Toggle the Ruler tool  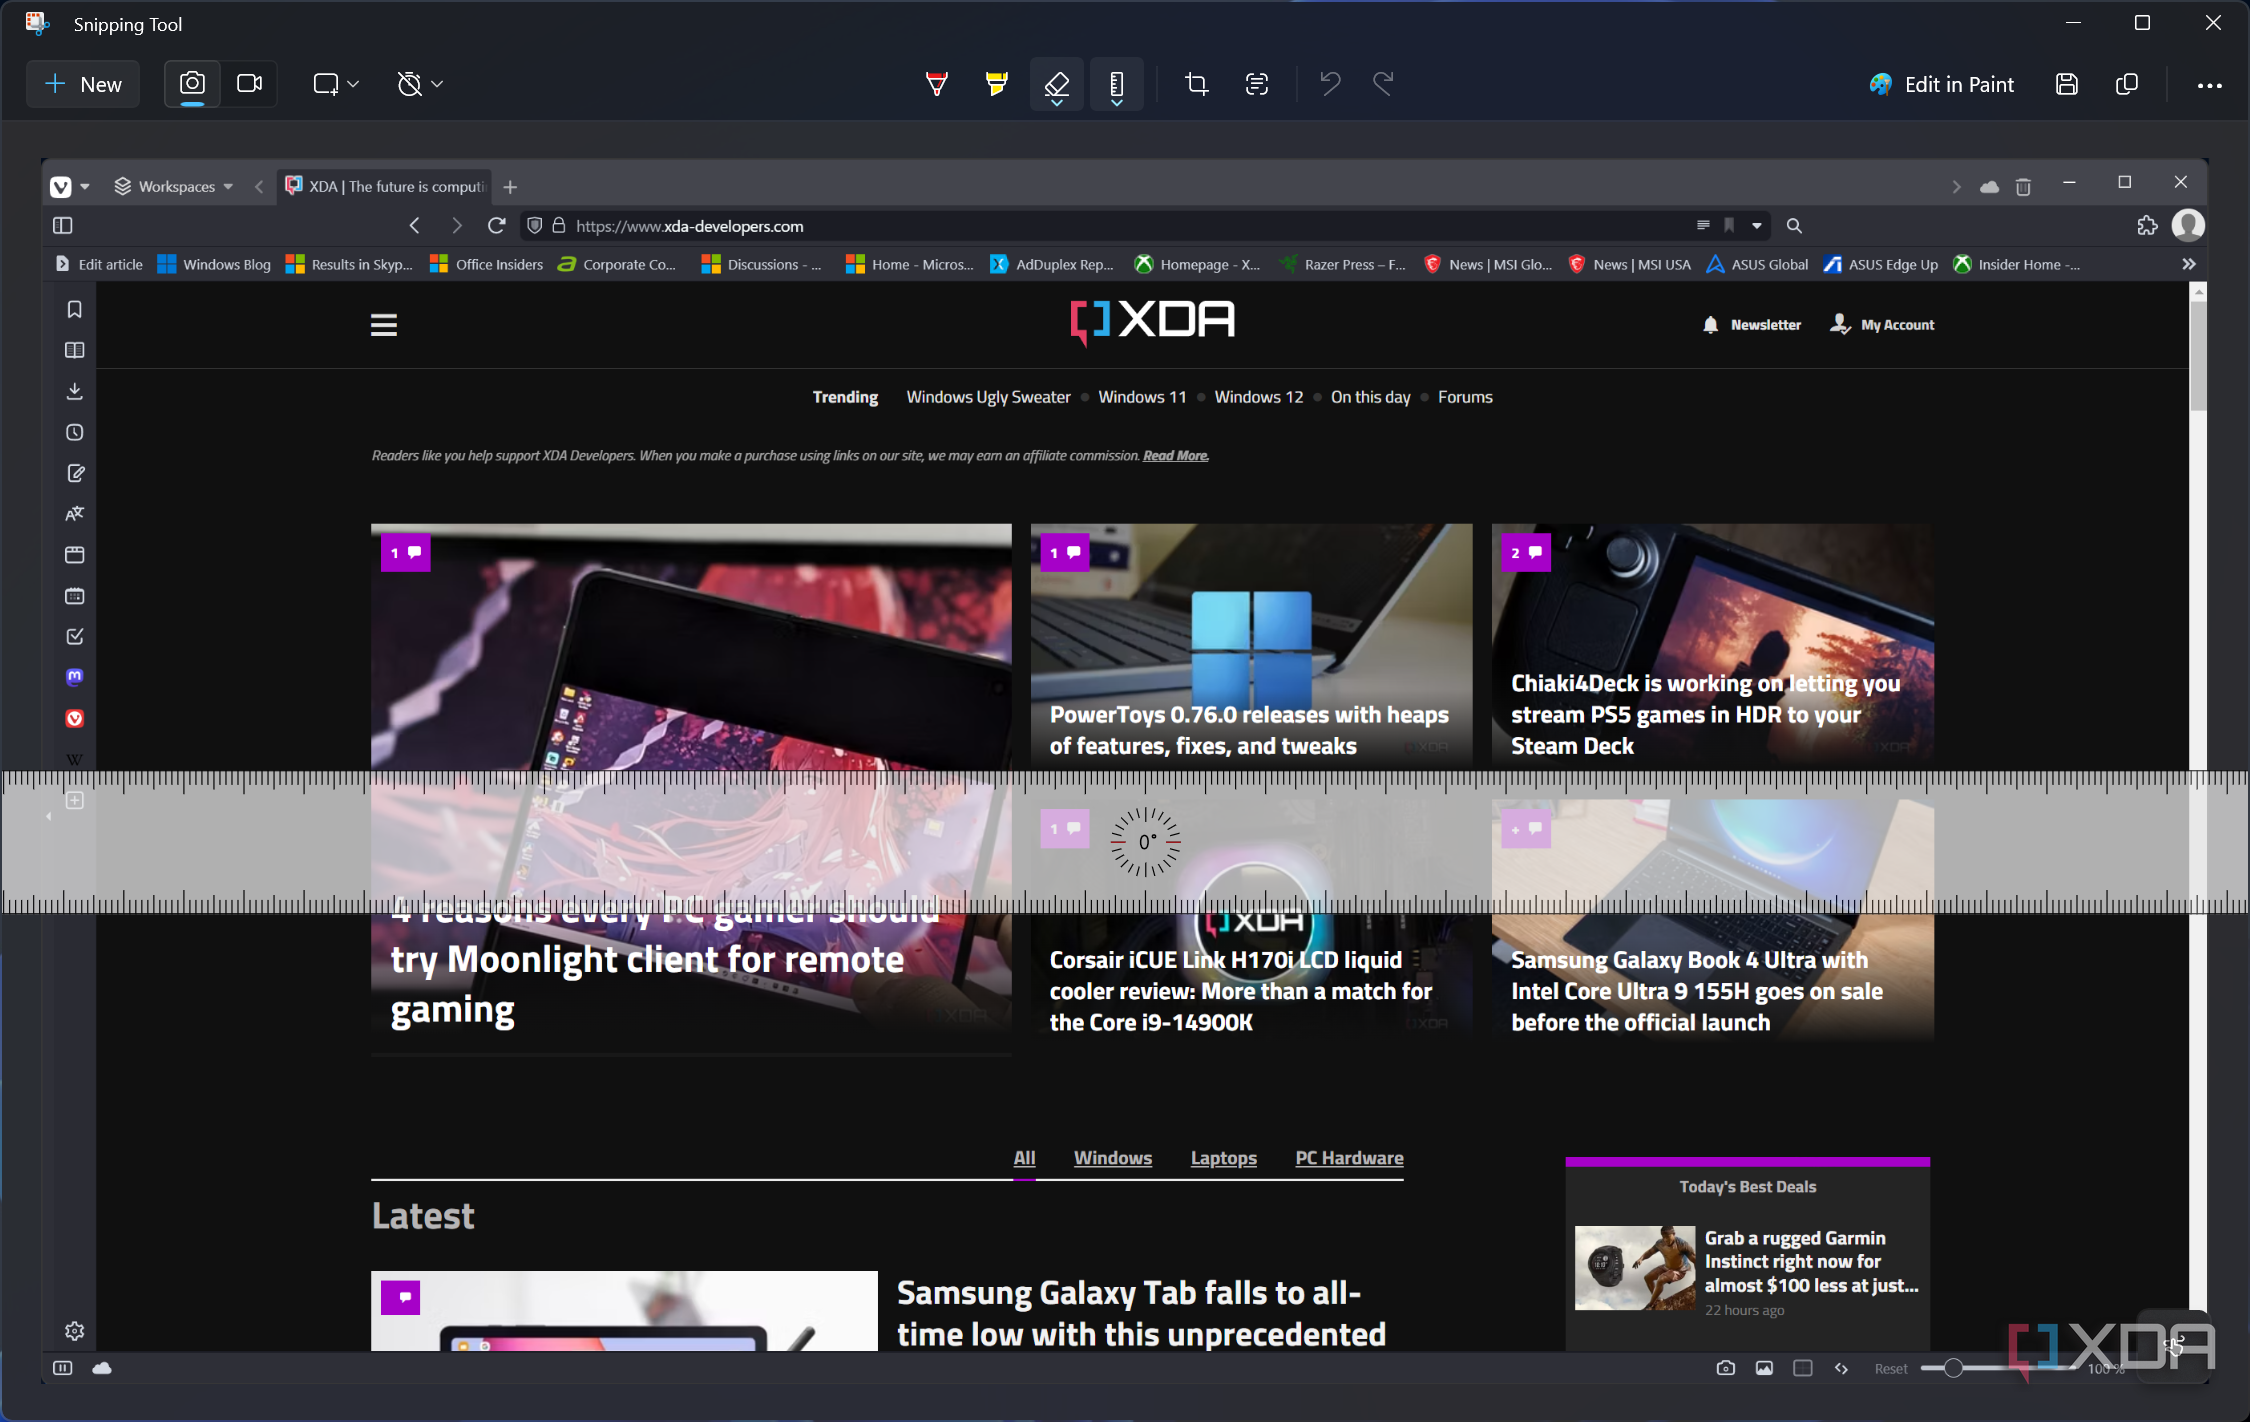pyautogui.click(x=1117, y=84)
